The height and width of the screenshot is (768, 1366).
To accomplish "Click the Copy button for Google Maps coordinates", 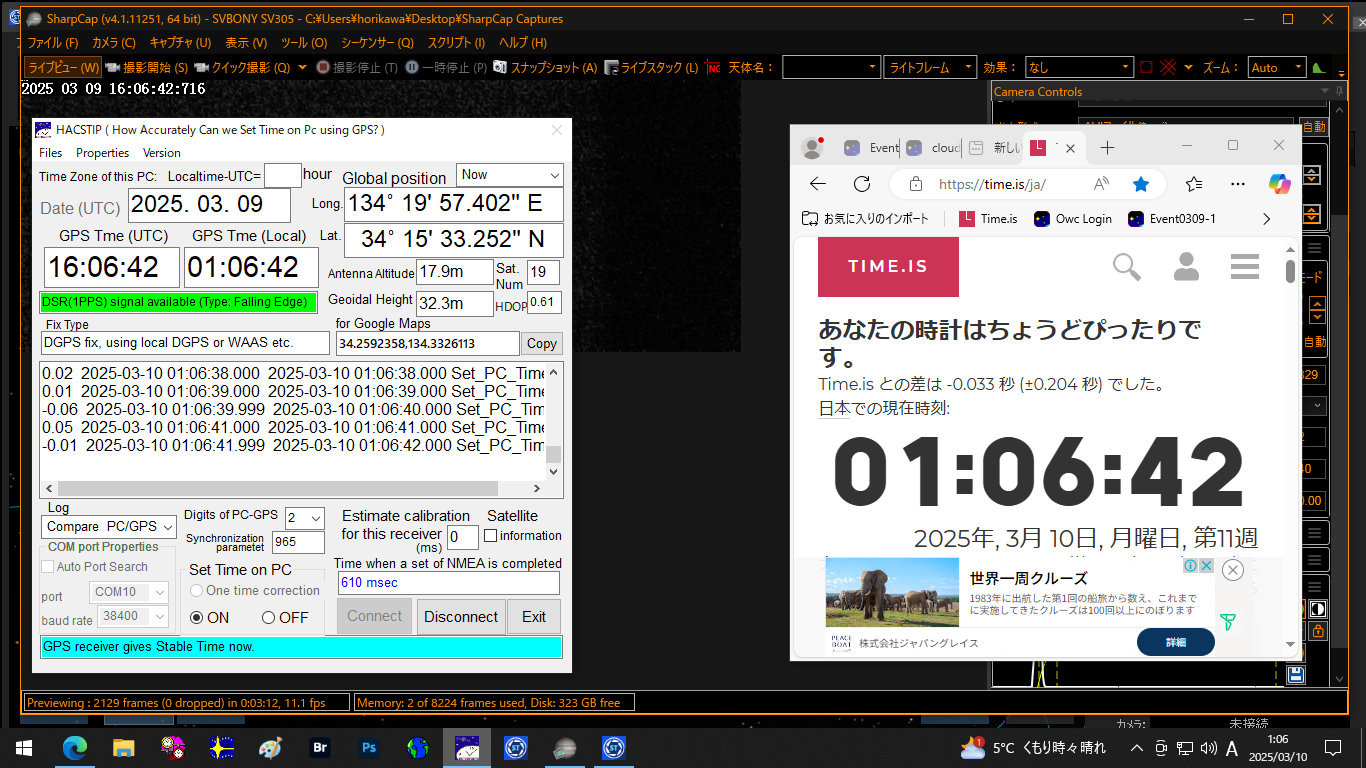I will click(x=541, y=344).
